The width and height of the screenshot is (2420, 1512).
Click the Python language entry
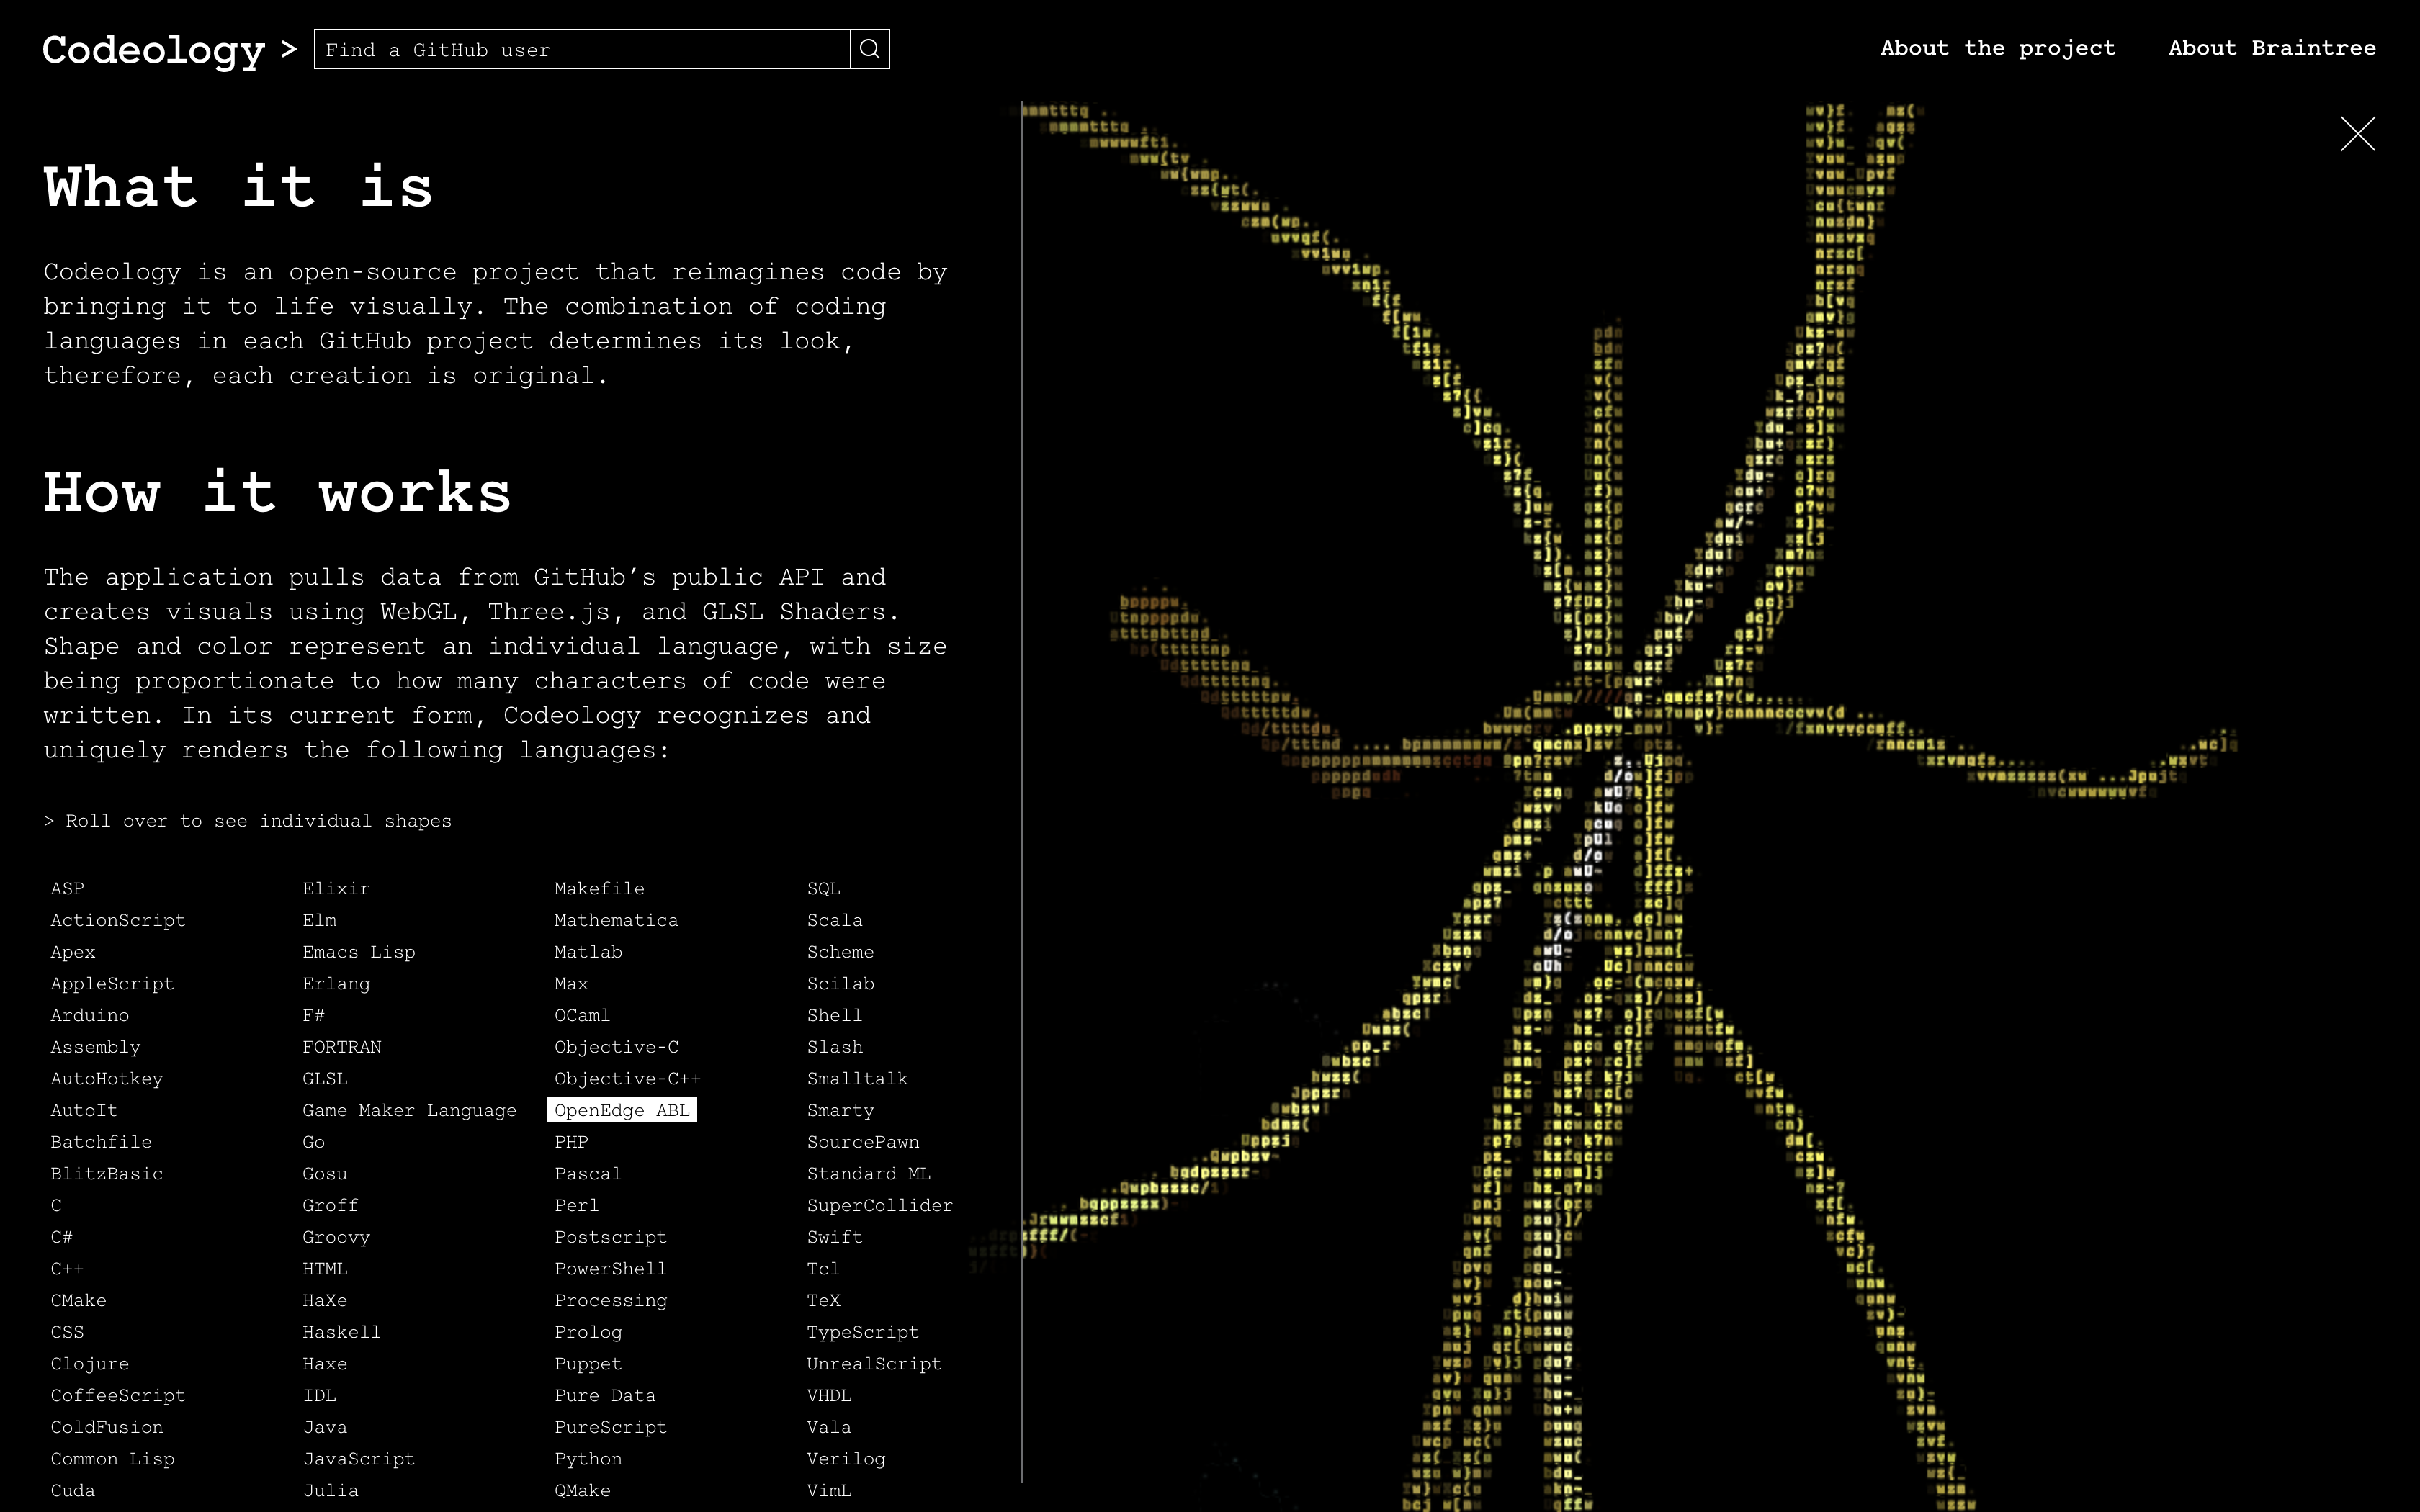click(588, 1458)
